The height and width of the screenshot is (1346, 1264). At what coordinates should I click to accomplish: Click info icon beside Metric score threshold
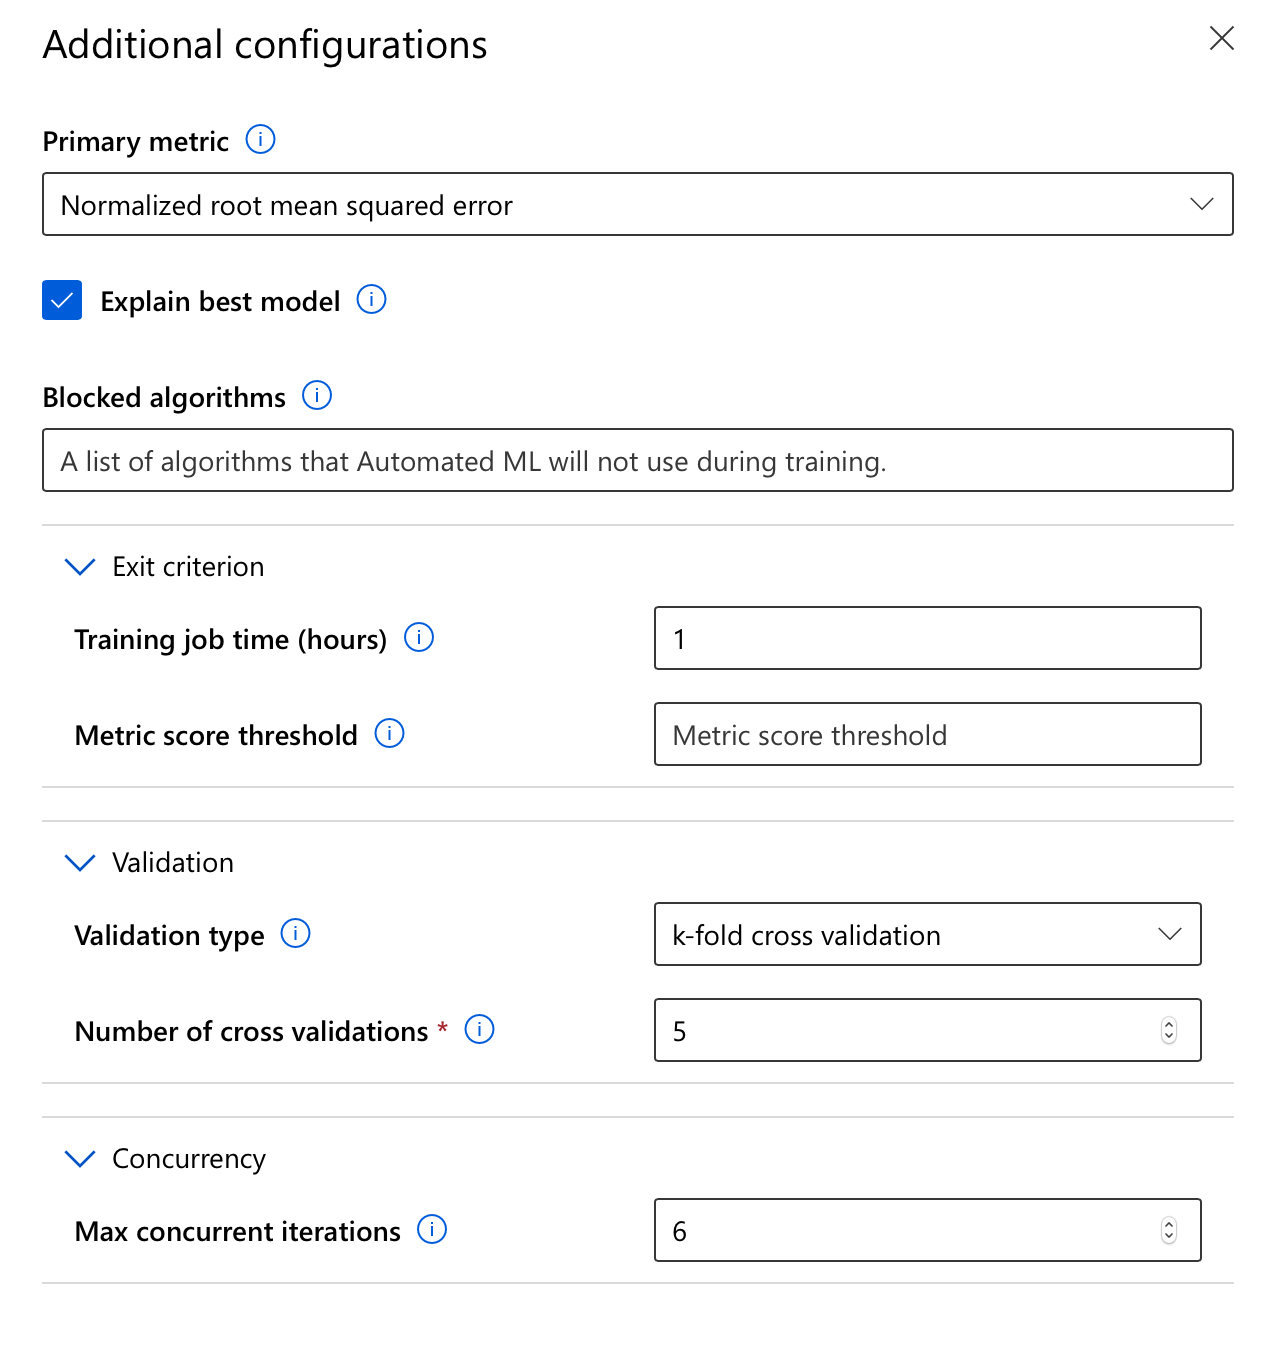pos(389,733)
